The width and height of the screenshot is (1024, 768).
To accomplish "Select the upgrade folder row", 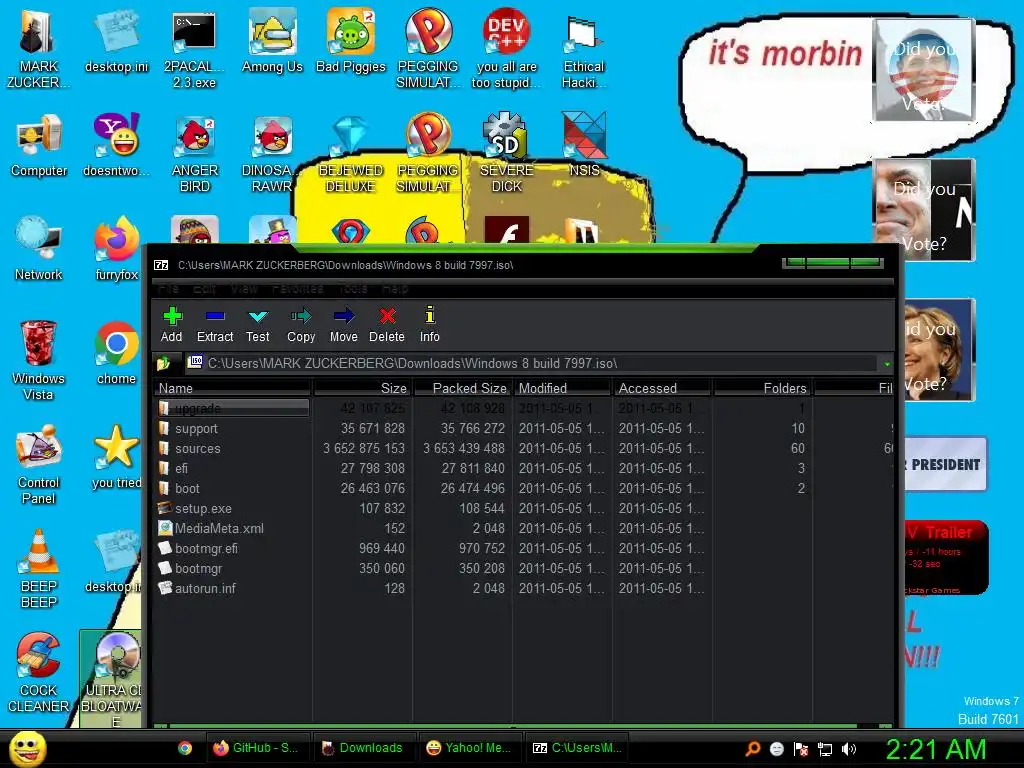I will 524,408.
